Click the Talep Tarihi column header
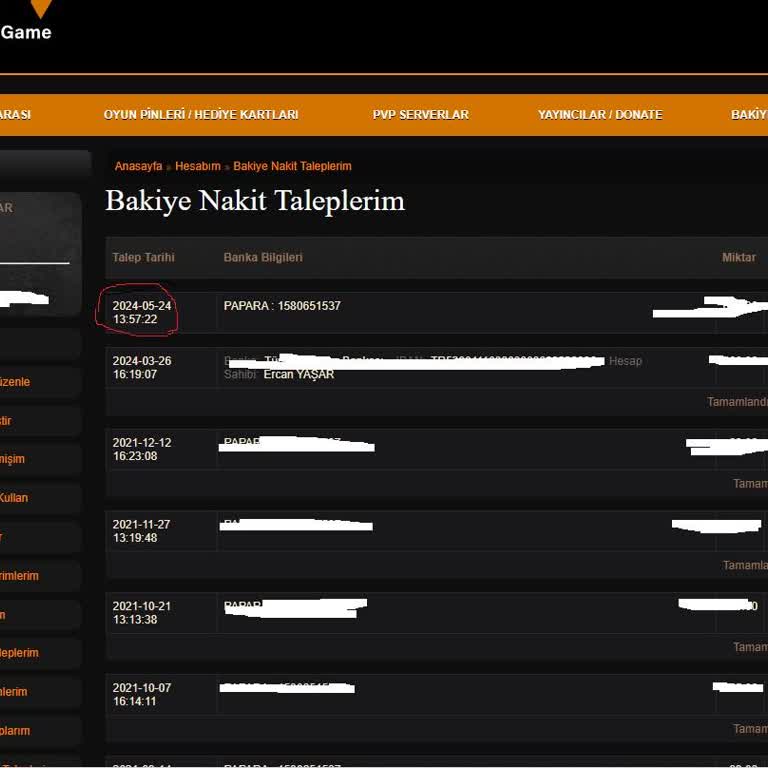The width and height of the screenshot is (768, 768). click(144, 257)
